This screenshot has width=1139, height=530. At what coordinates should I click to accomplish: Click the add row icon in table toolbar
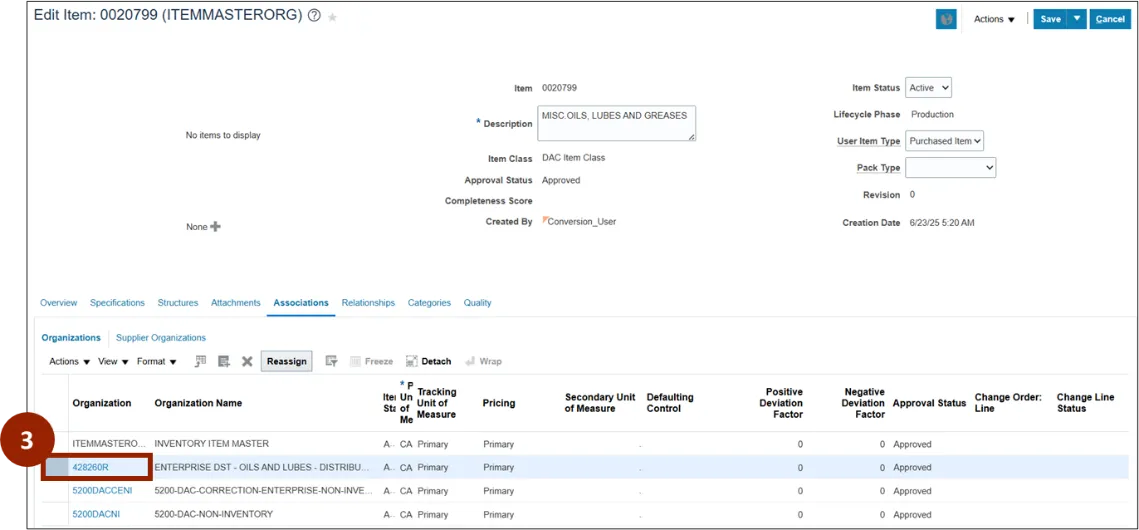[224, 361]
